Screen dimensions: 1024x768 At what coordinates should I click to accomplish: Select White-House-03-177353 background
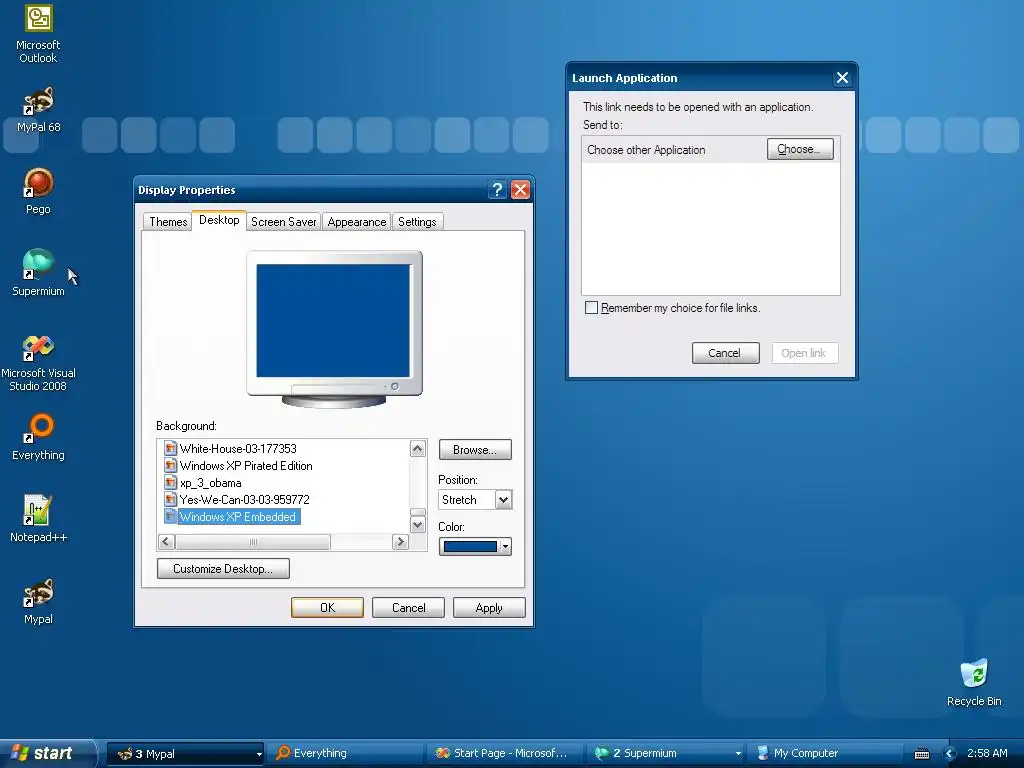238,449
